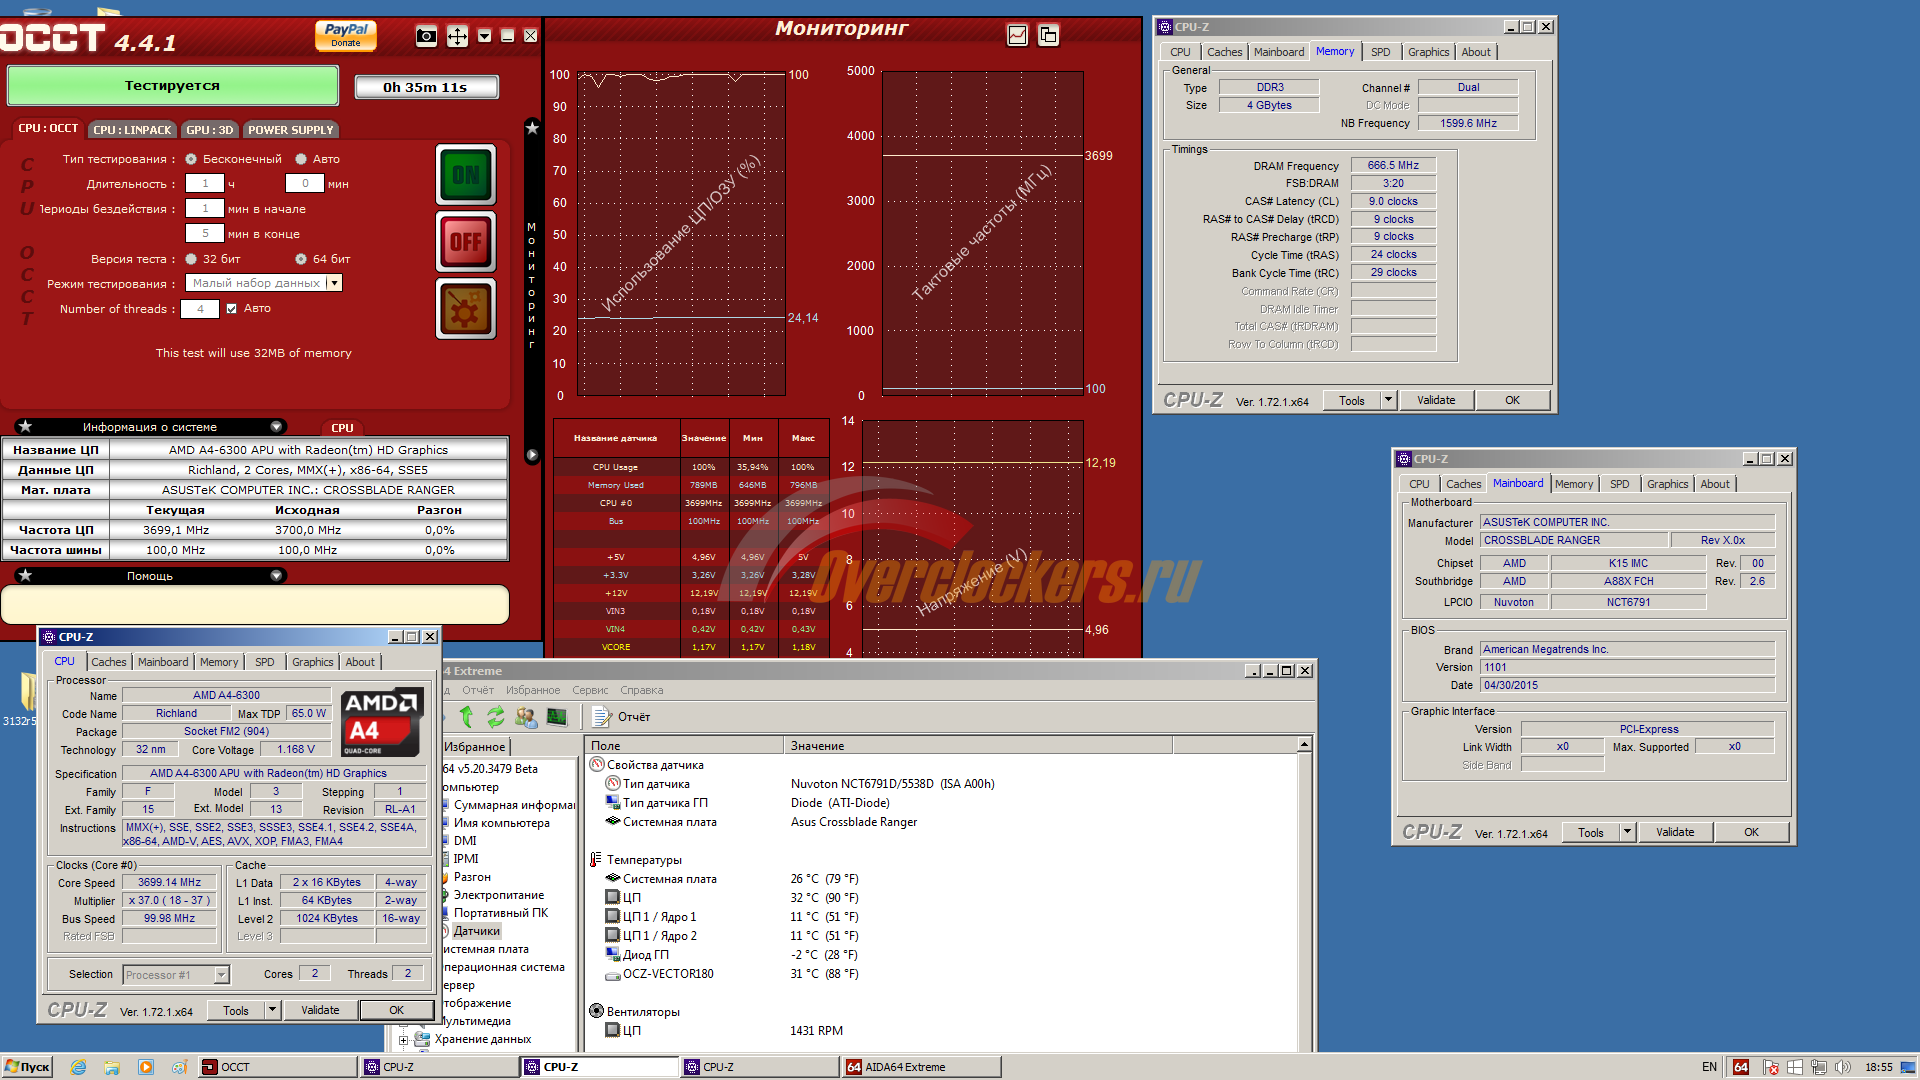Expand the Processor #1 selection combo

tap(222, 975)
